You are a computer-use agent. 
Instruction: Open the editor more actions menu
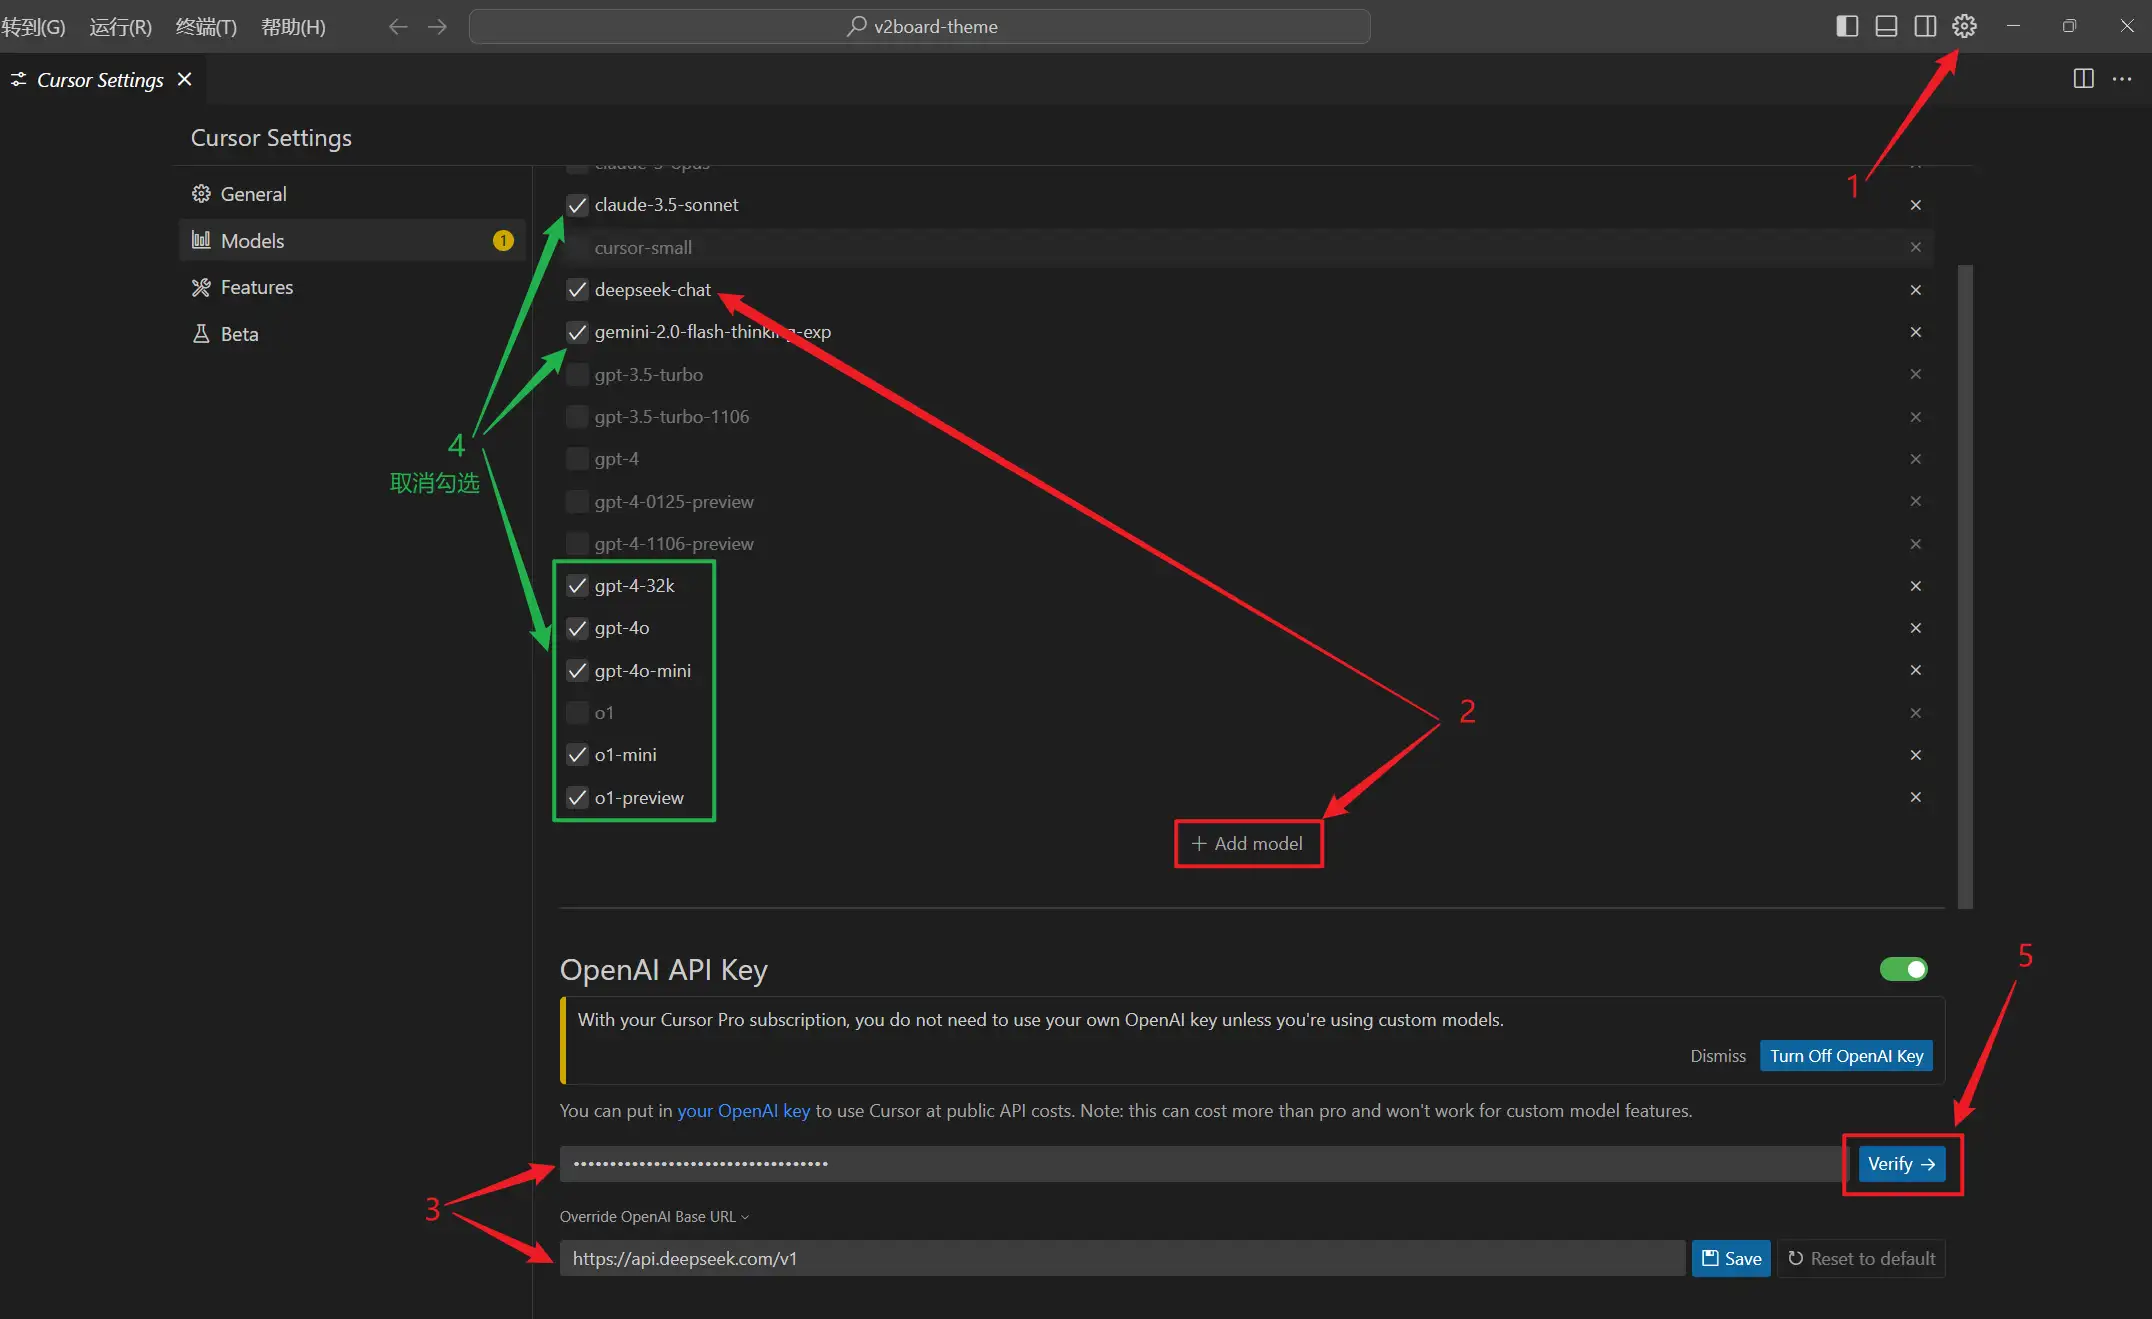click(2123, 79)
